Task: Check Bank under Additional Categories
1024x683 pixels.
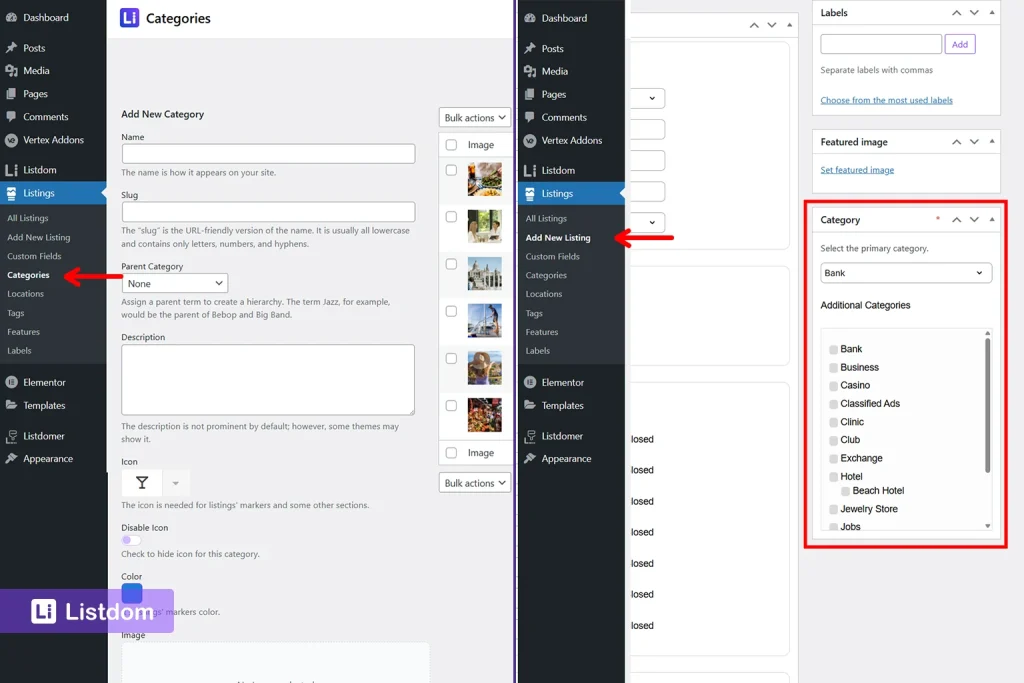Action: pyautogui.click(x=833, y=348)
